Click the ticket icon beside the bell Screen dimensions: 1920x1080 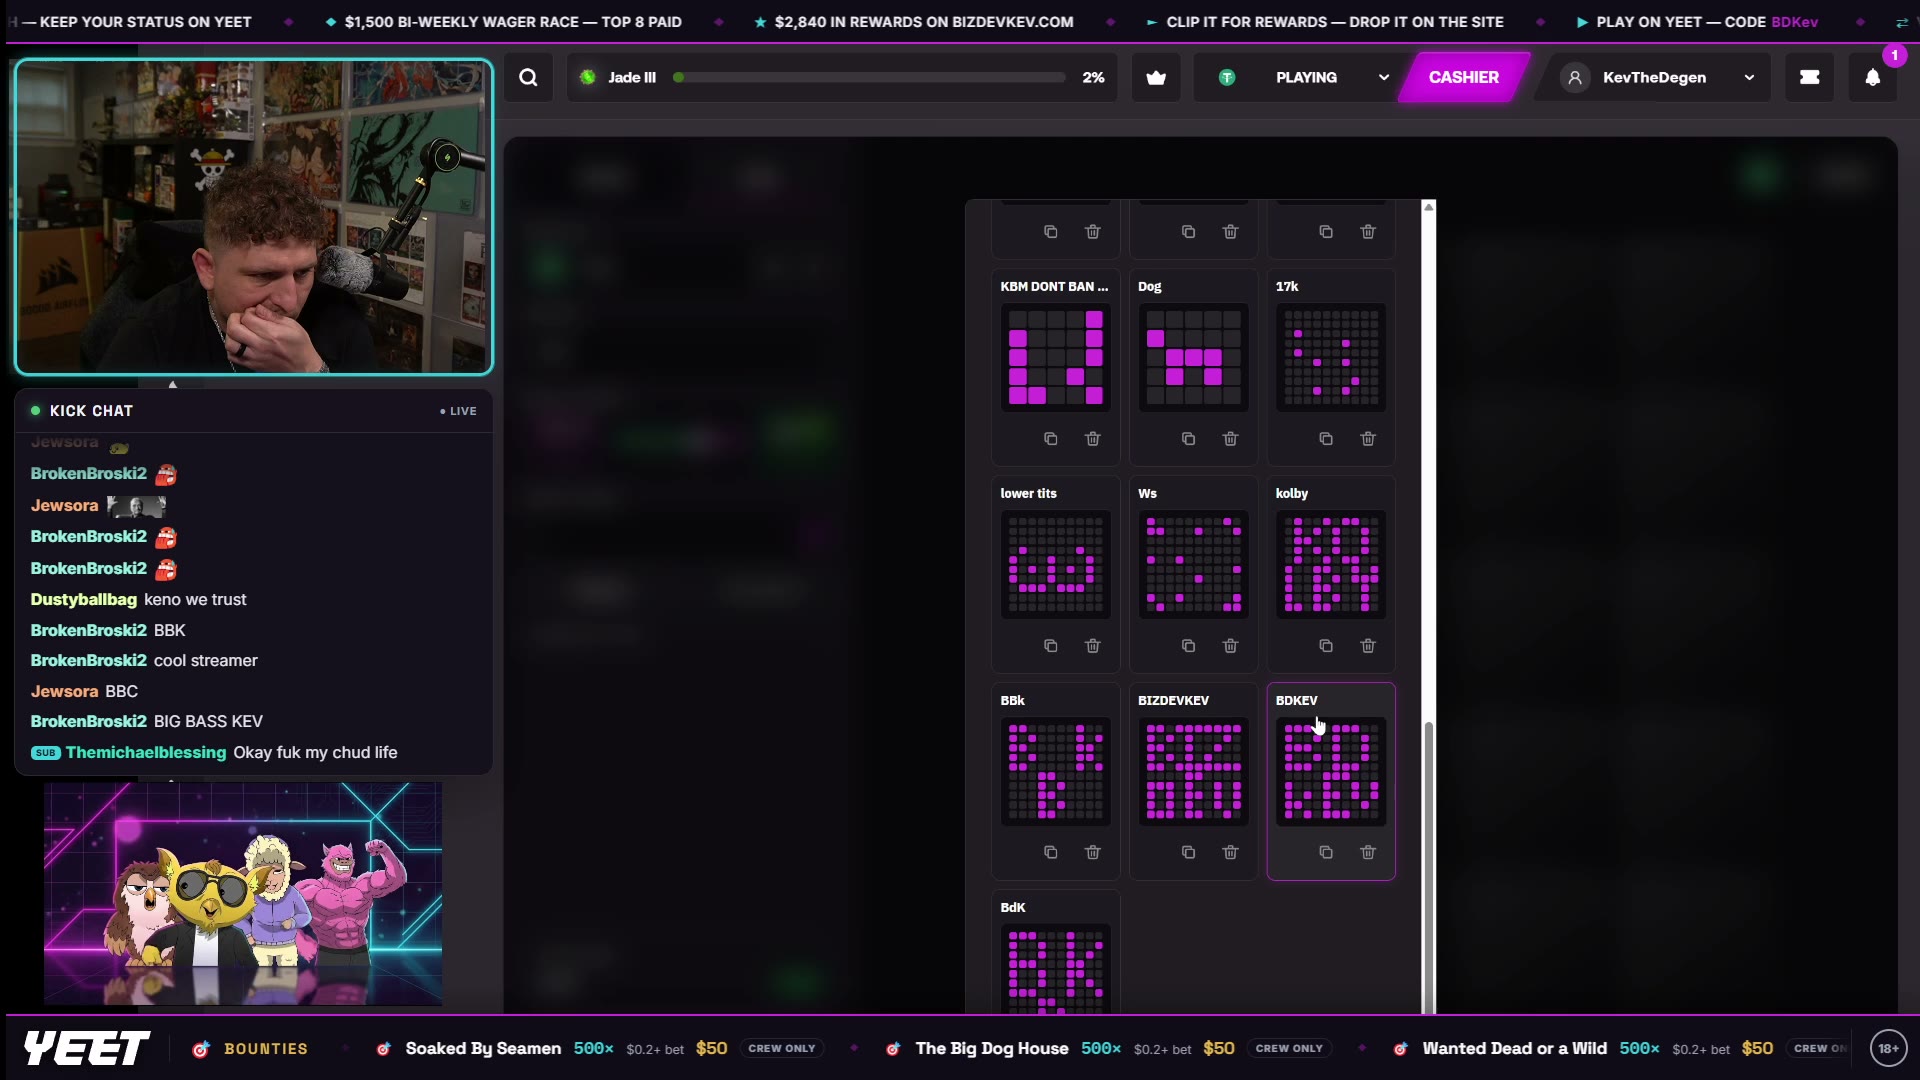click(1810, 77)
